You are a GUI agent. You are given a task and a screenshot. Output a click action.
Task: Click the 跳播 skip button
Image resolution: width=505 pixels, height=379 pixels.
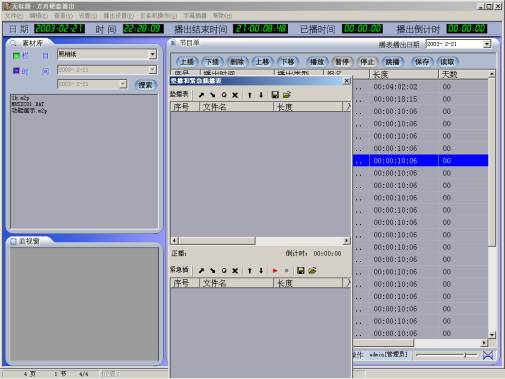pos(392,62)
